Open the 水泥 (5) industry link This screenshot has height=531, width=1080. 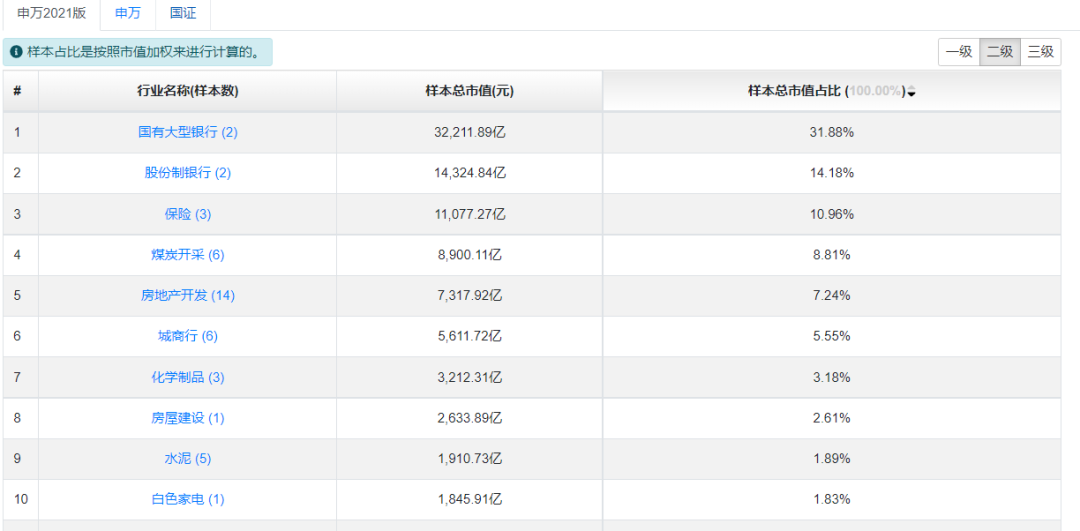[188, 459]
